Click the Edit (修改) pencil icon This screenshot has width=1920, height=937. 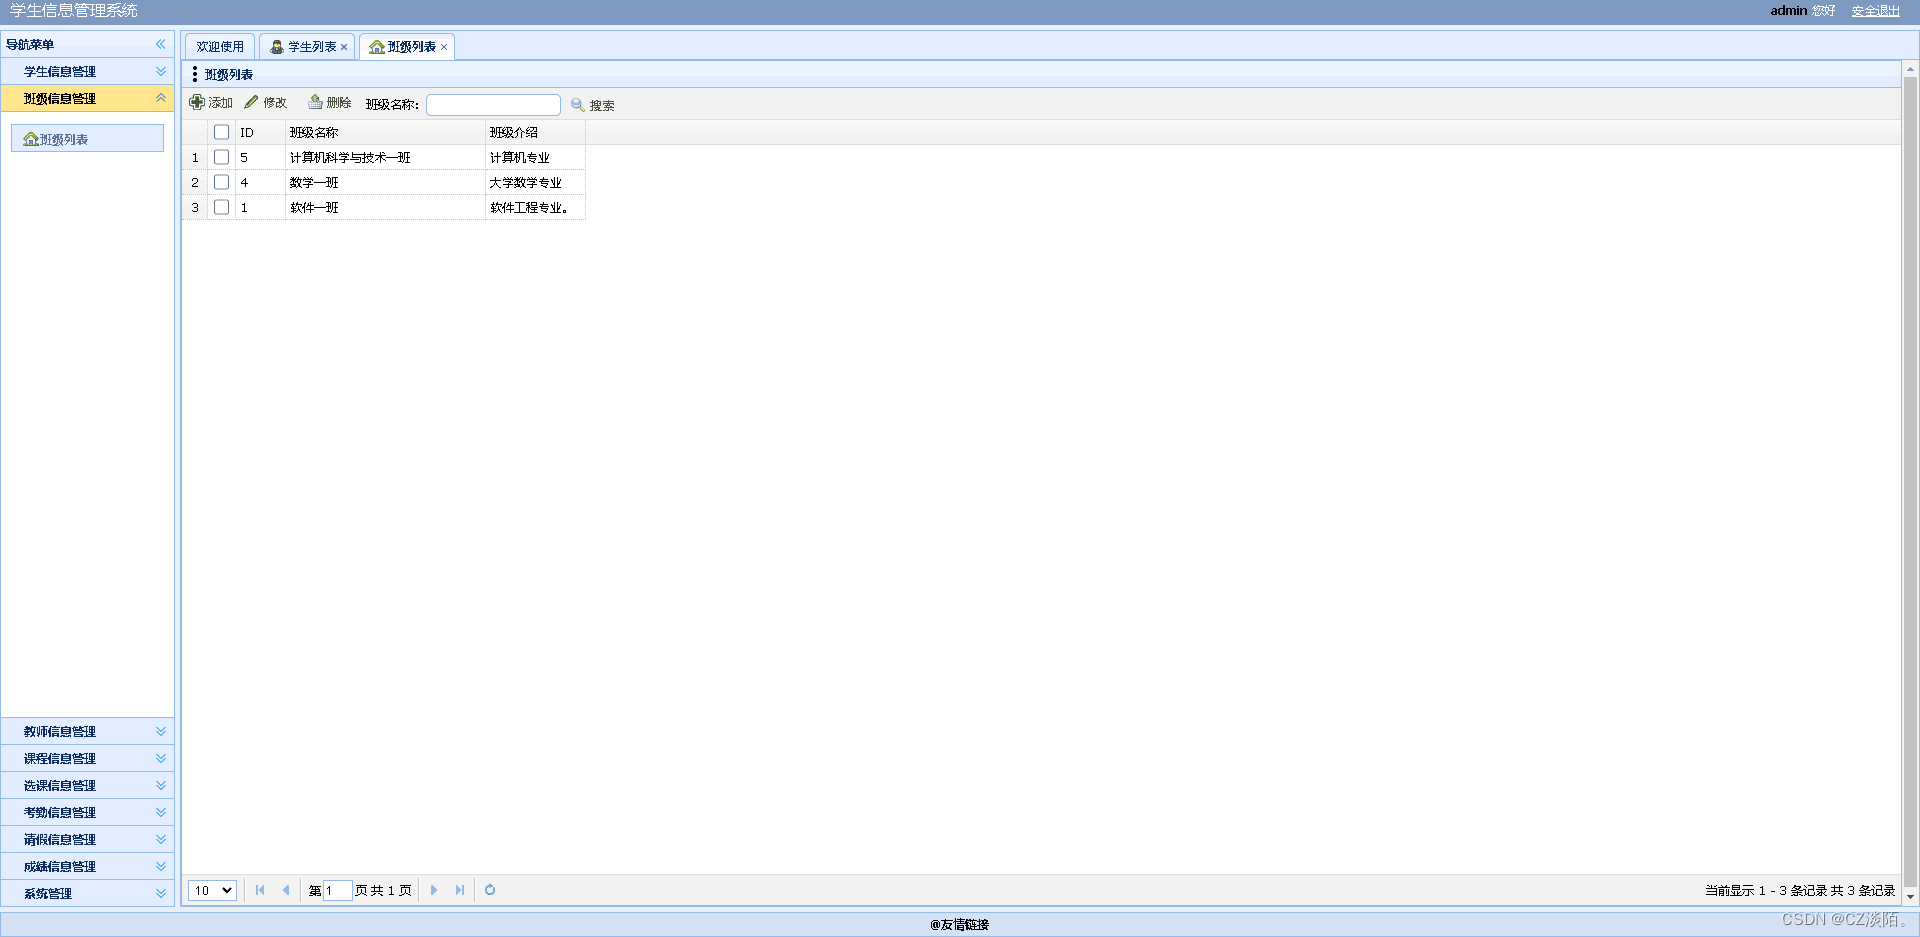click(251, 103)
